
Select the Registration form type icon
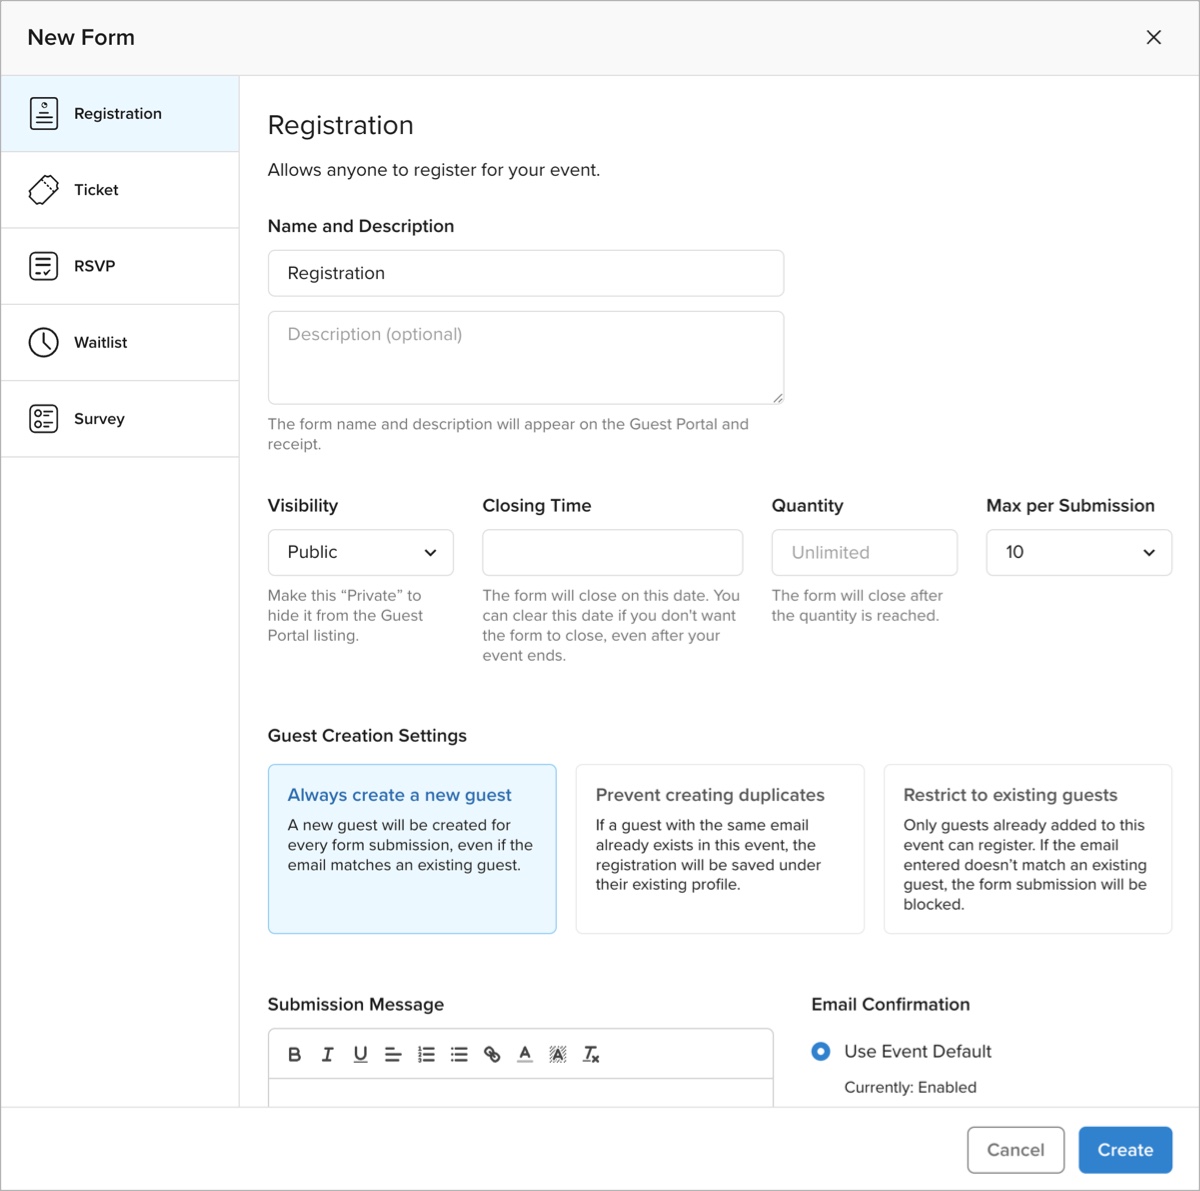(x=44, y=114)
